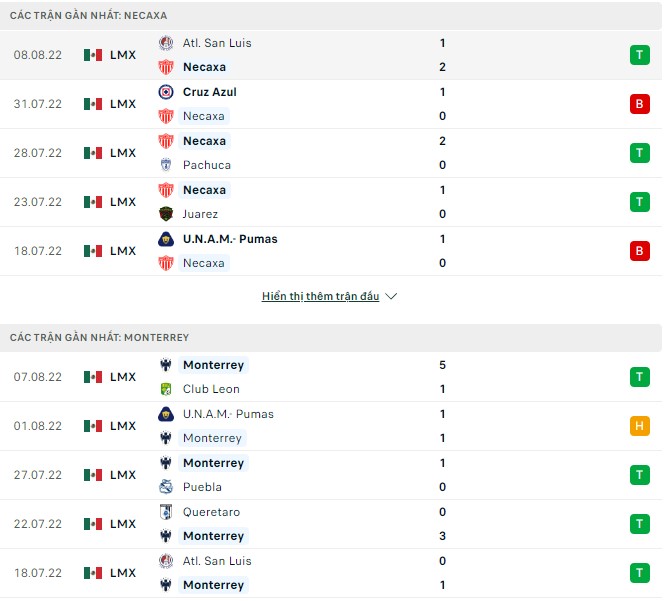Viewport: 667px width, 601px height.
Task: Click the Puebla team crest icon
Action: click(166, 487)
